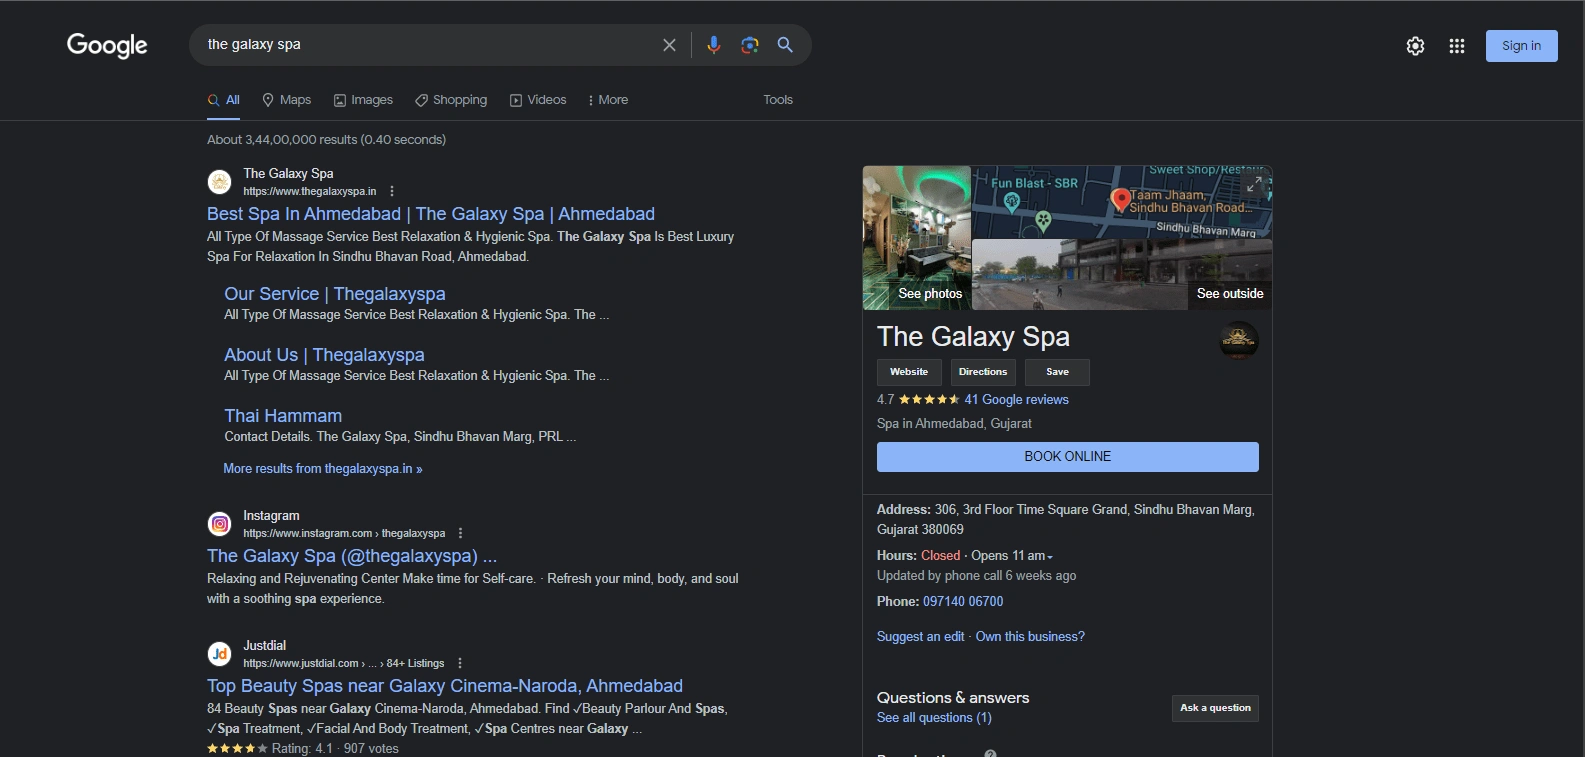
Task: Submit search with the magnifier icon
Action: tap(785, 45)
